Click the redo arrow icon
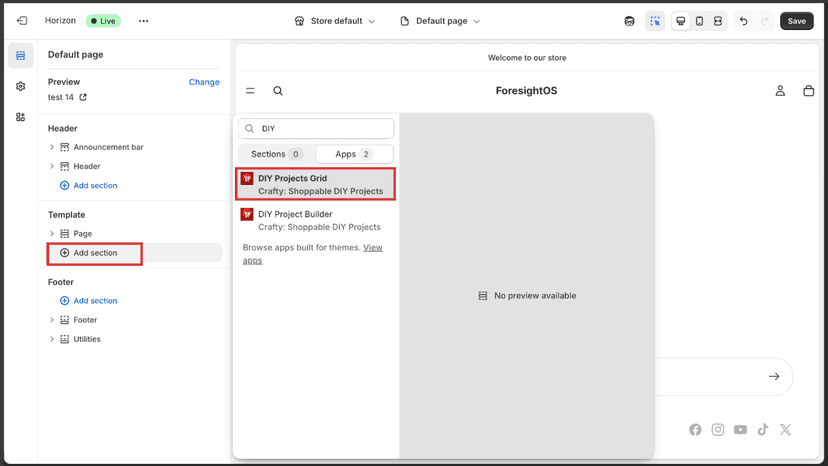The image size is (828, 466). coord(765,21)
